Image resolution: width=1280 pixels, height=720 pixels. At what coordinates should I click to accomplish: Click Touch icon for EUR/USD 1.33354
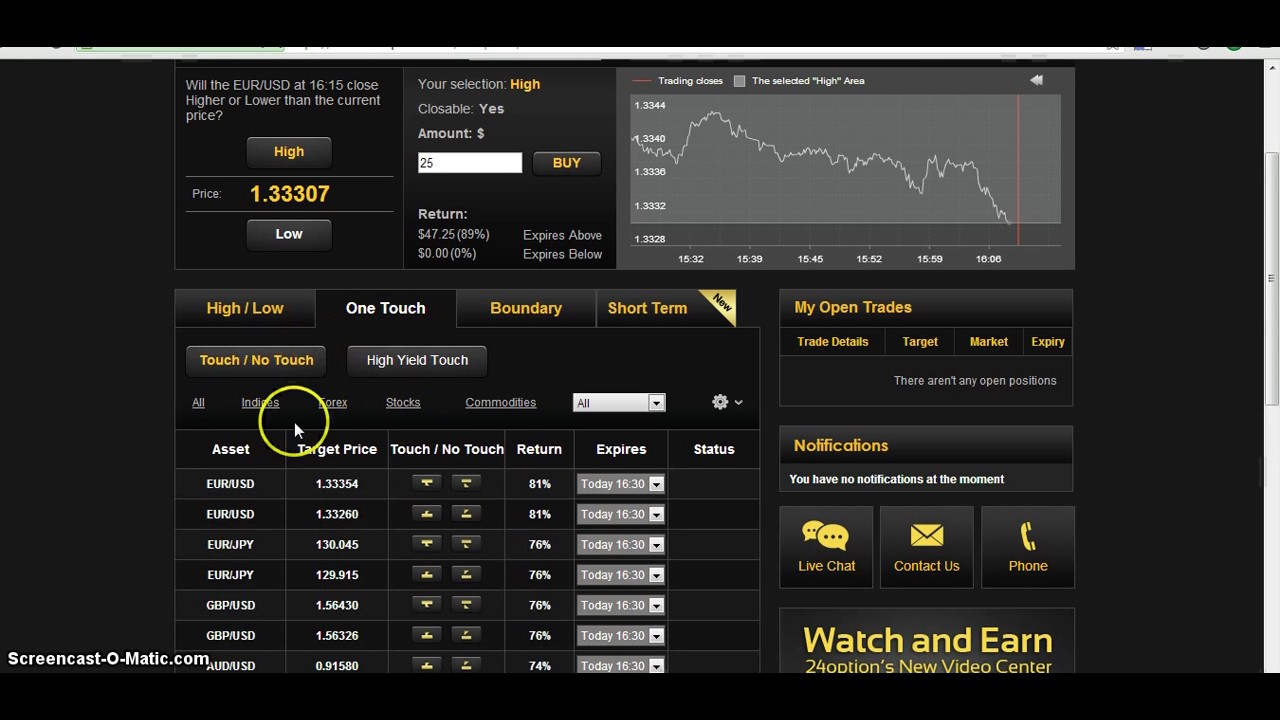(427, 484)
